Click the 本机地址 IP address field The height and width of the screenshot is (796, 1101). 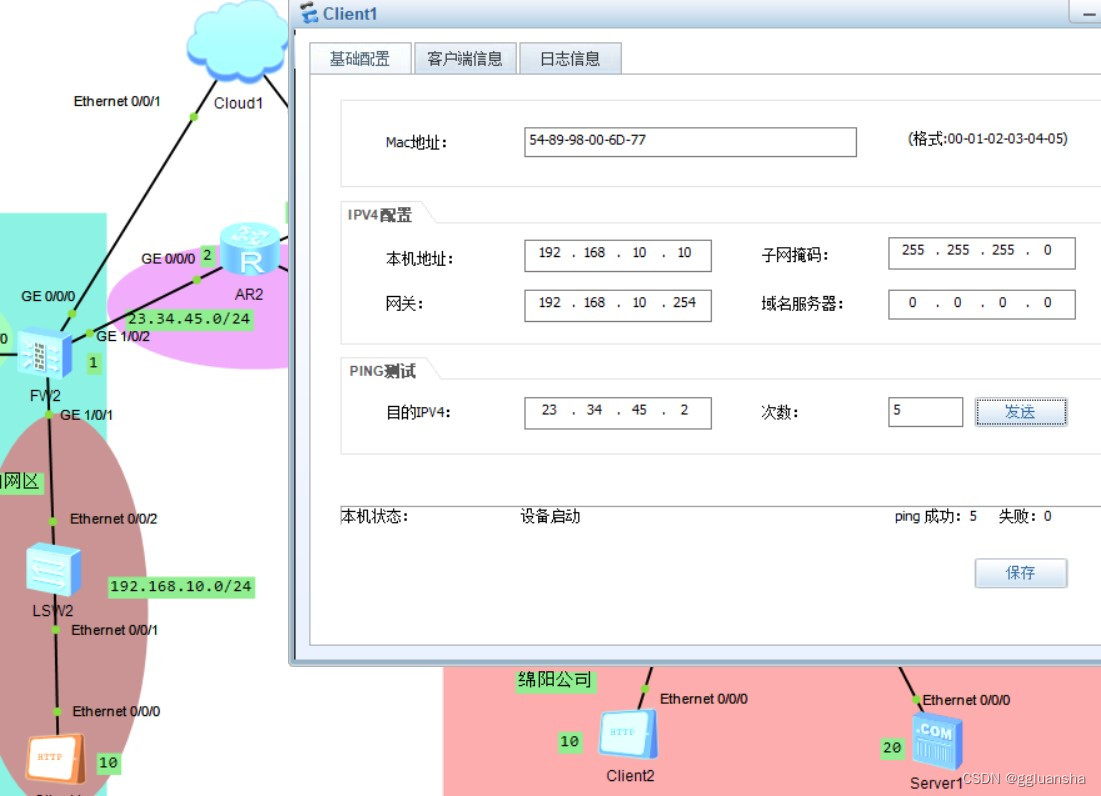(x=617, y=255)
